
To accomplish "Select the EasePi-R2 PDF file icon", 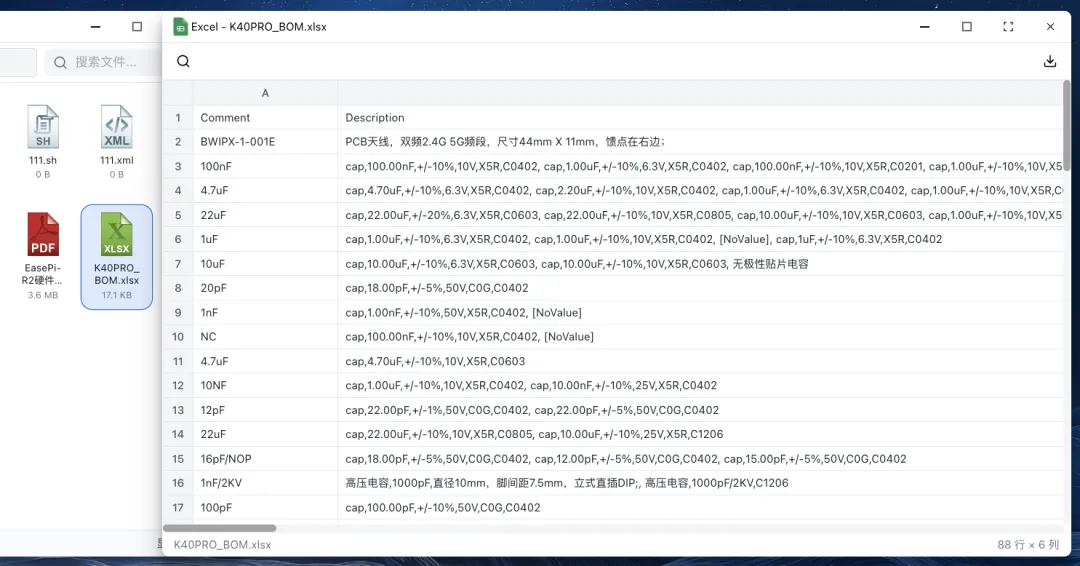I will click(x=43, y=236).
